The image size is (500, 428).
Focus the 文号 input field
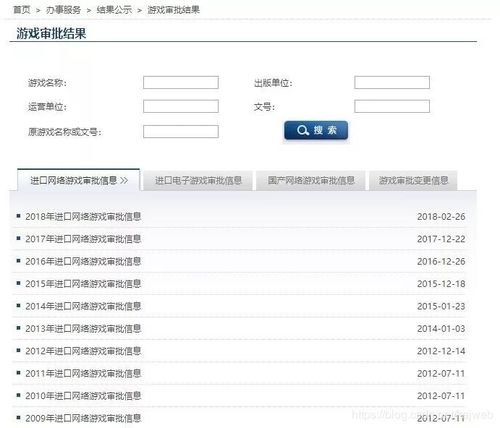(x=392, y=106)
